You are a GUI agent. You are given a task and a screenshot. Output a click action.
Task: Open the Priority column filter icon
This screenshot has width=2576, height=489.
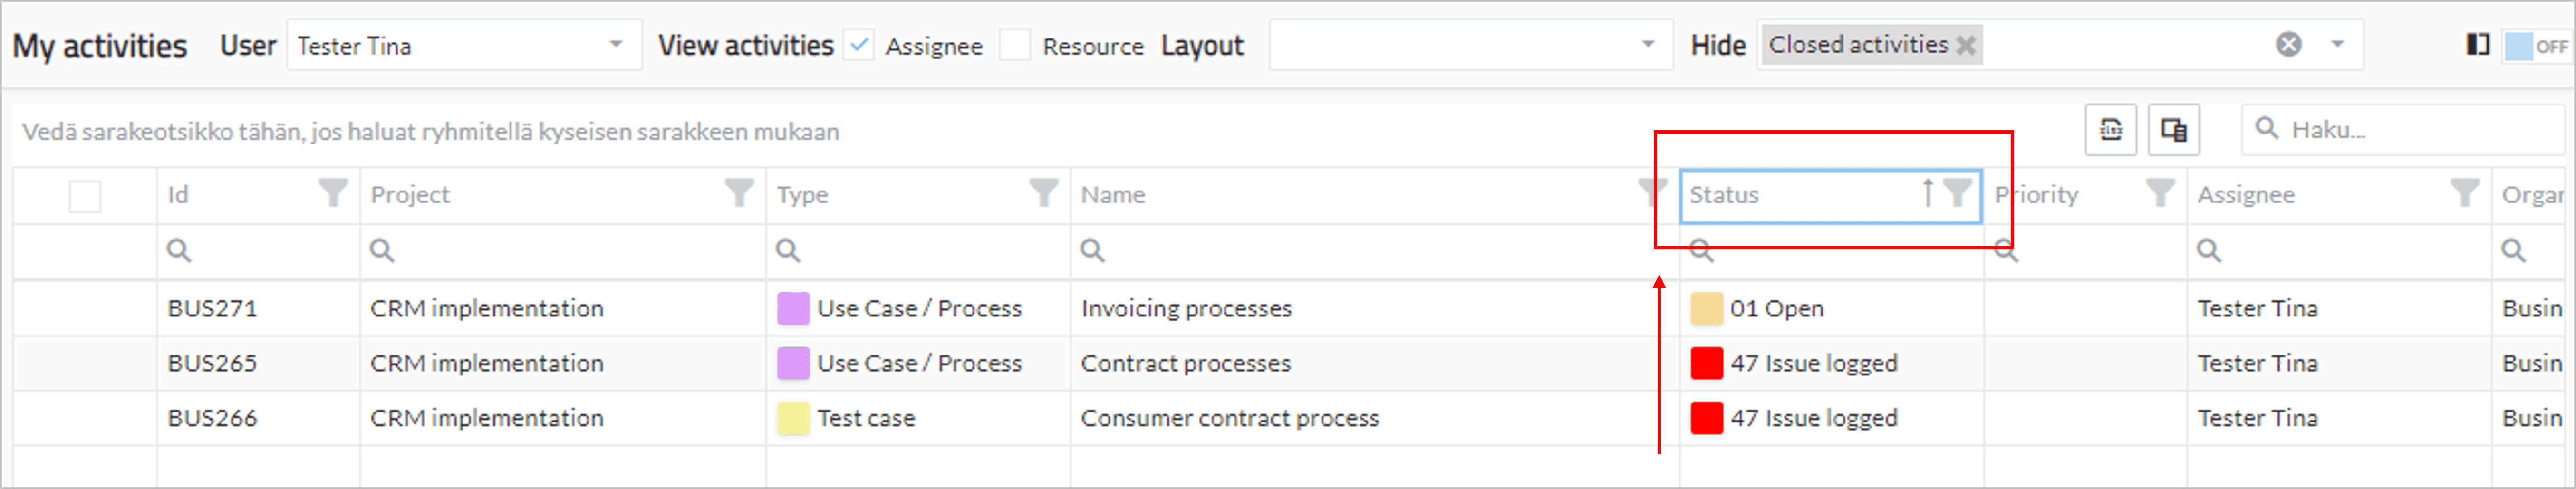click(2160, 192)
